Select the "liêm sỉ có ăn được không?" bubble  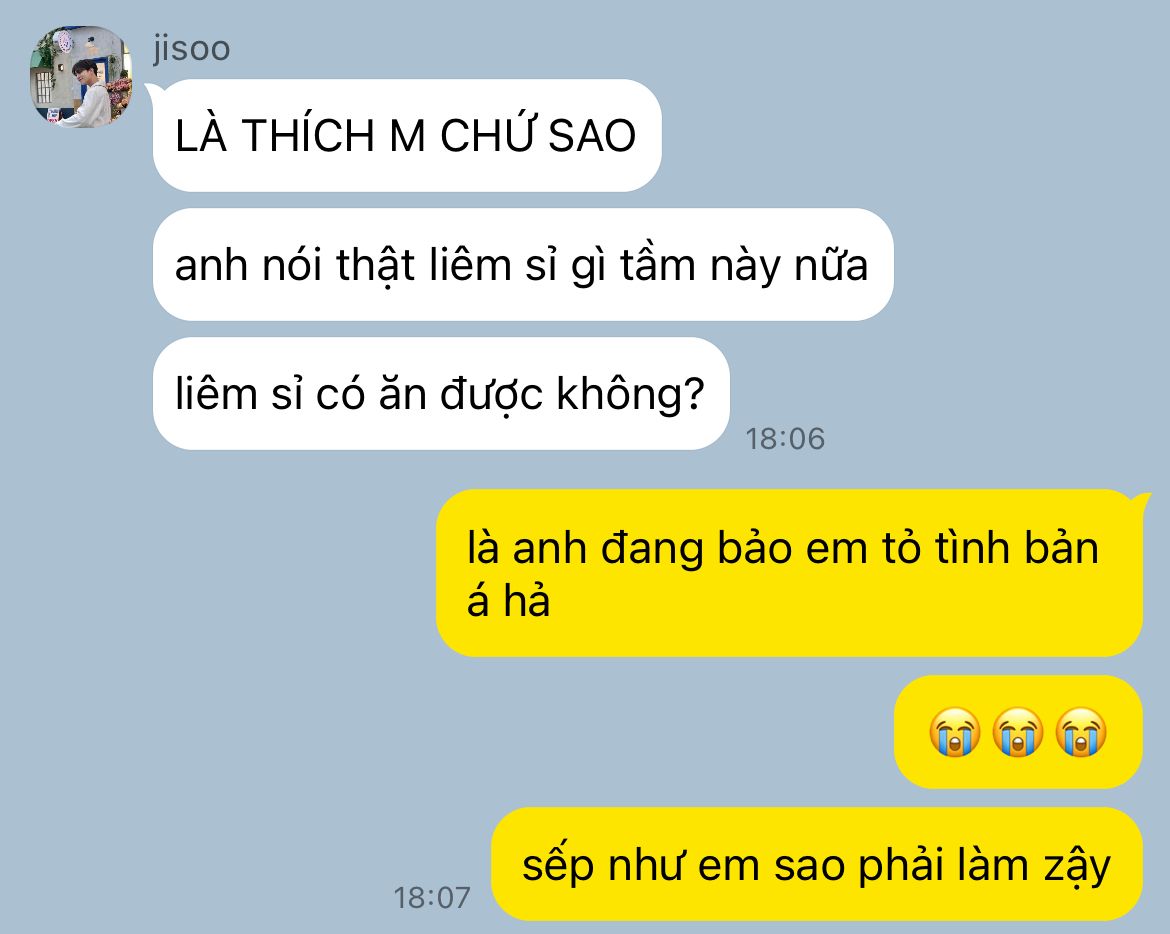(441, 394)
